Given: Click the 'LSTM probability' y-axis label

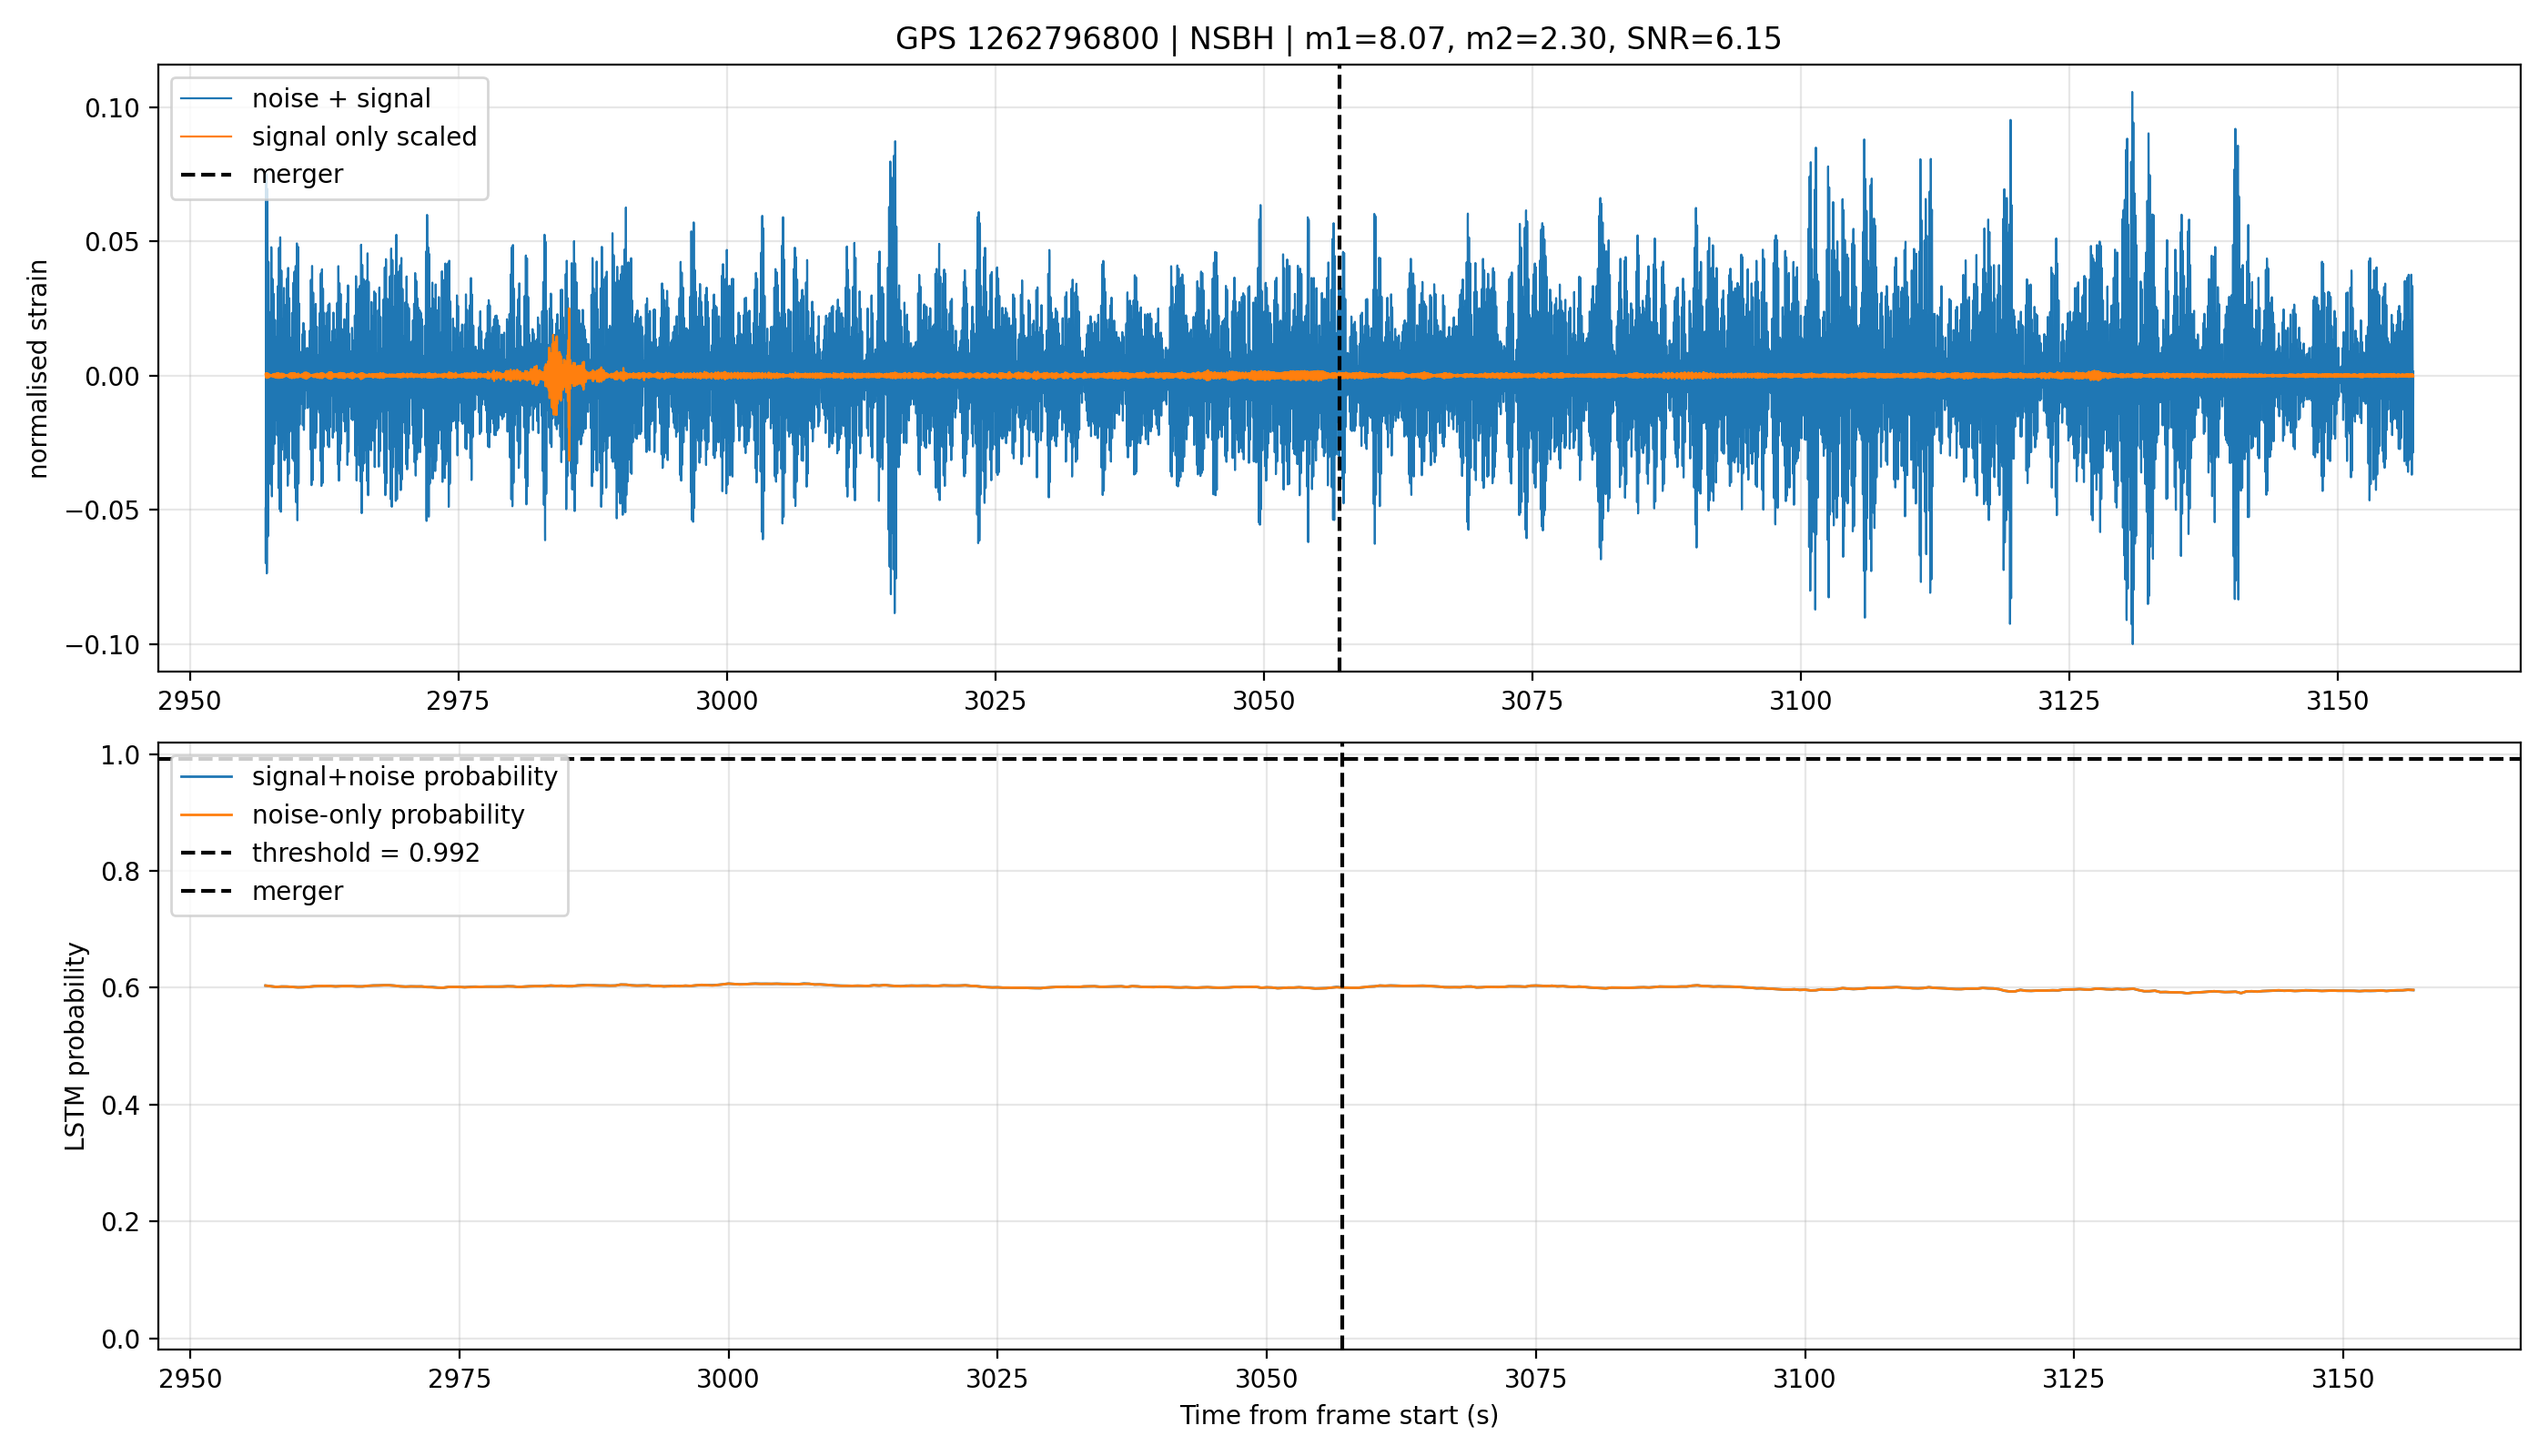Looking at the screenshot, I should [x=75, y=1046].
